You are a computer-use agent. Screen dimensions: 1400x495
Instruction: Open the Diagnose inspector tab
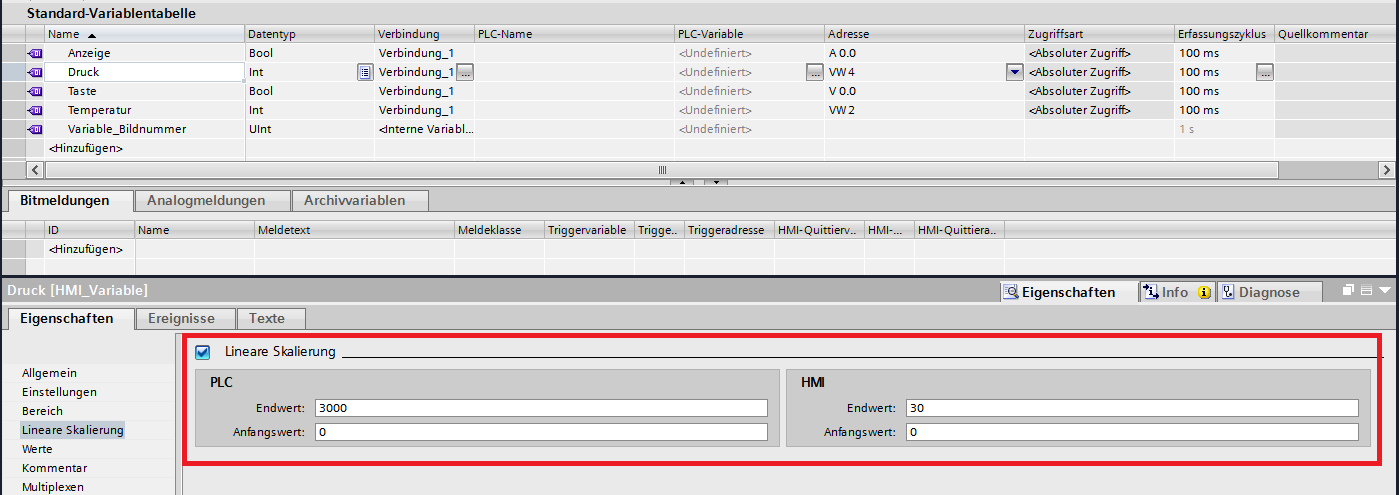1269,292
